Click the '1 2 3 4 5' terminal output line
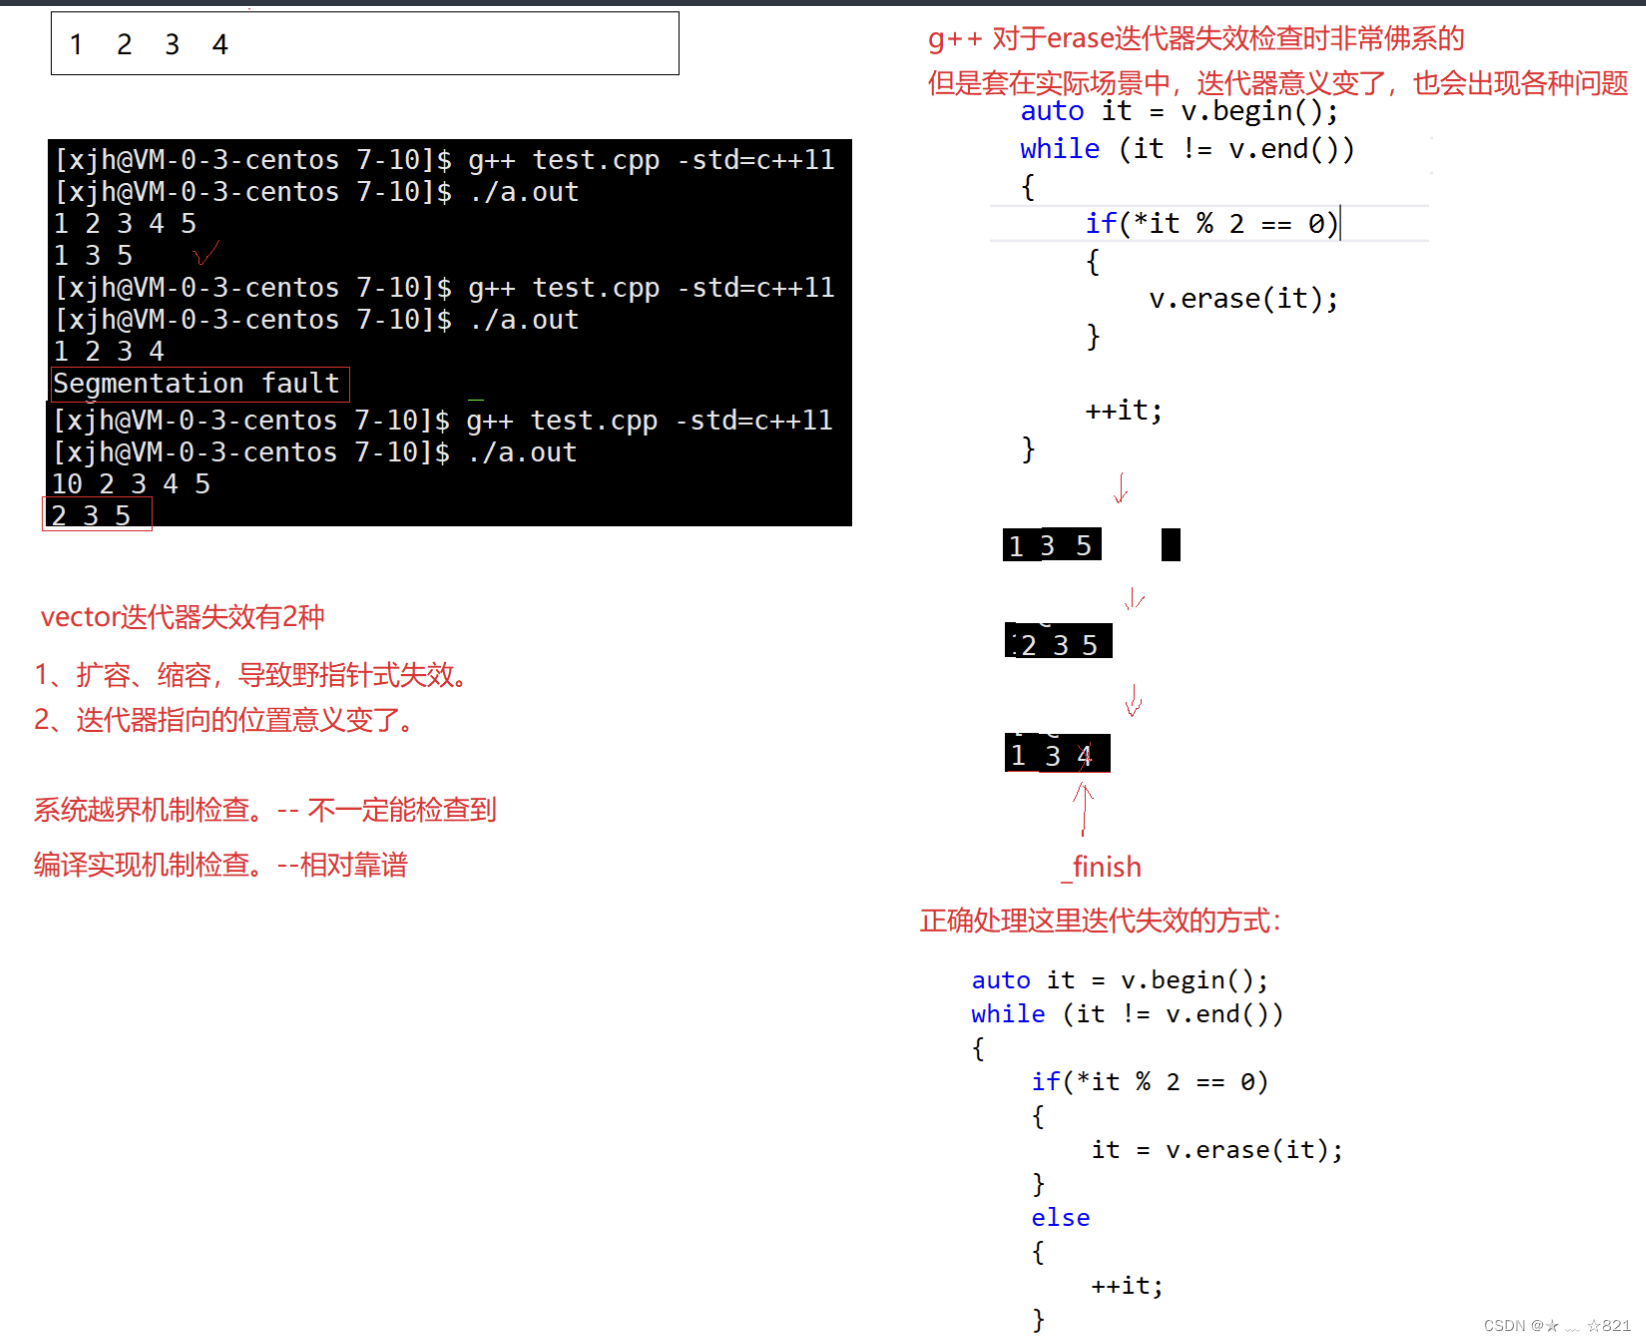 126,224
